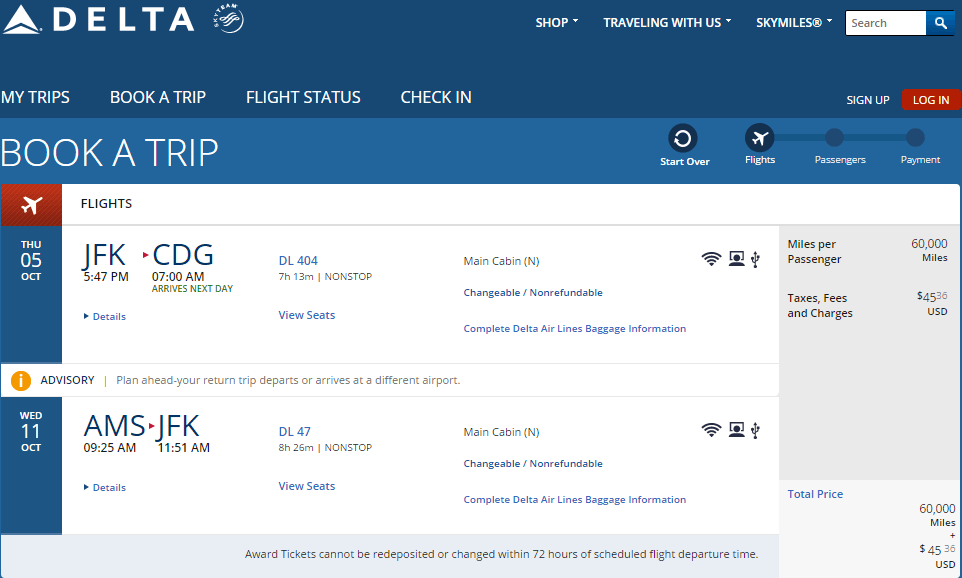
Task: Expand Details for the AMS to JFK flight
Action: pos(105,488)
